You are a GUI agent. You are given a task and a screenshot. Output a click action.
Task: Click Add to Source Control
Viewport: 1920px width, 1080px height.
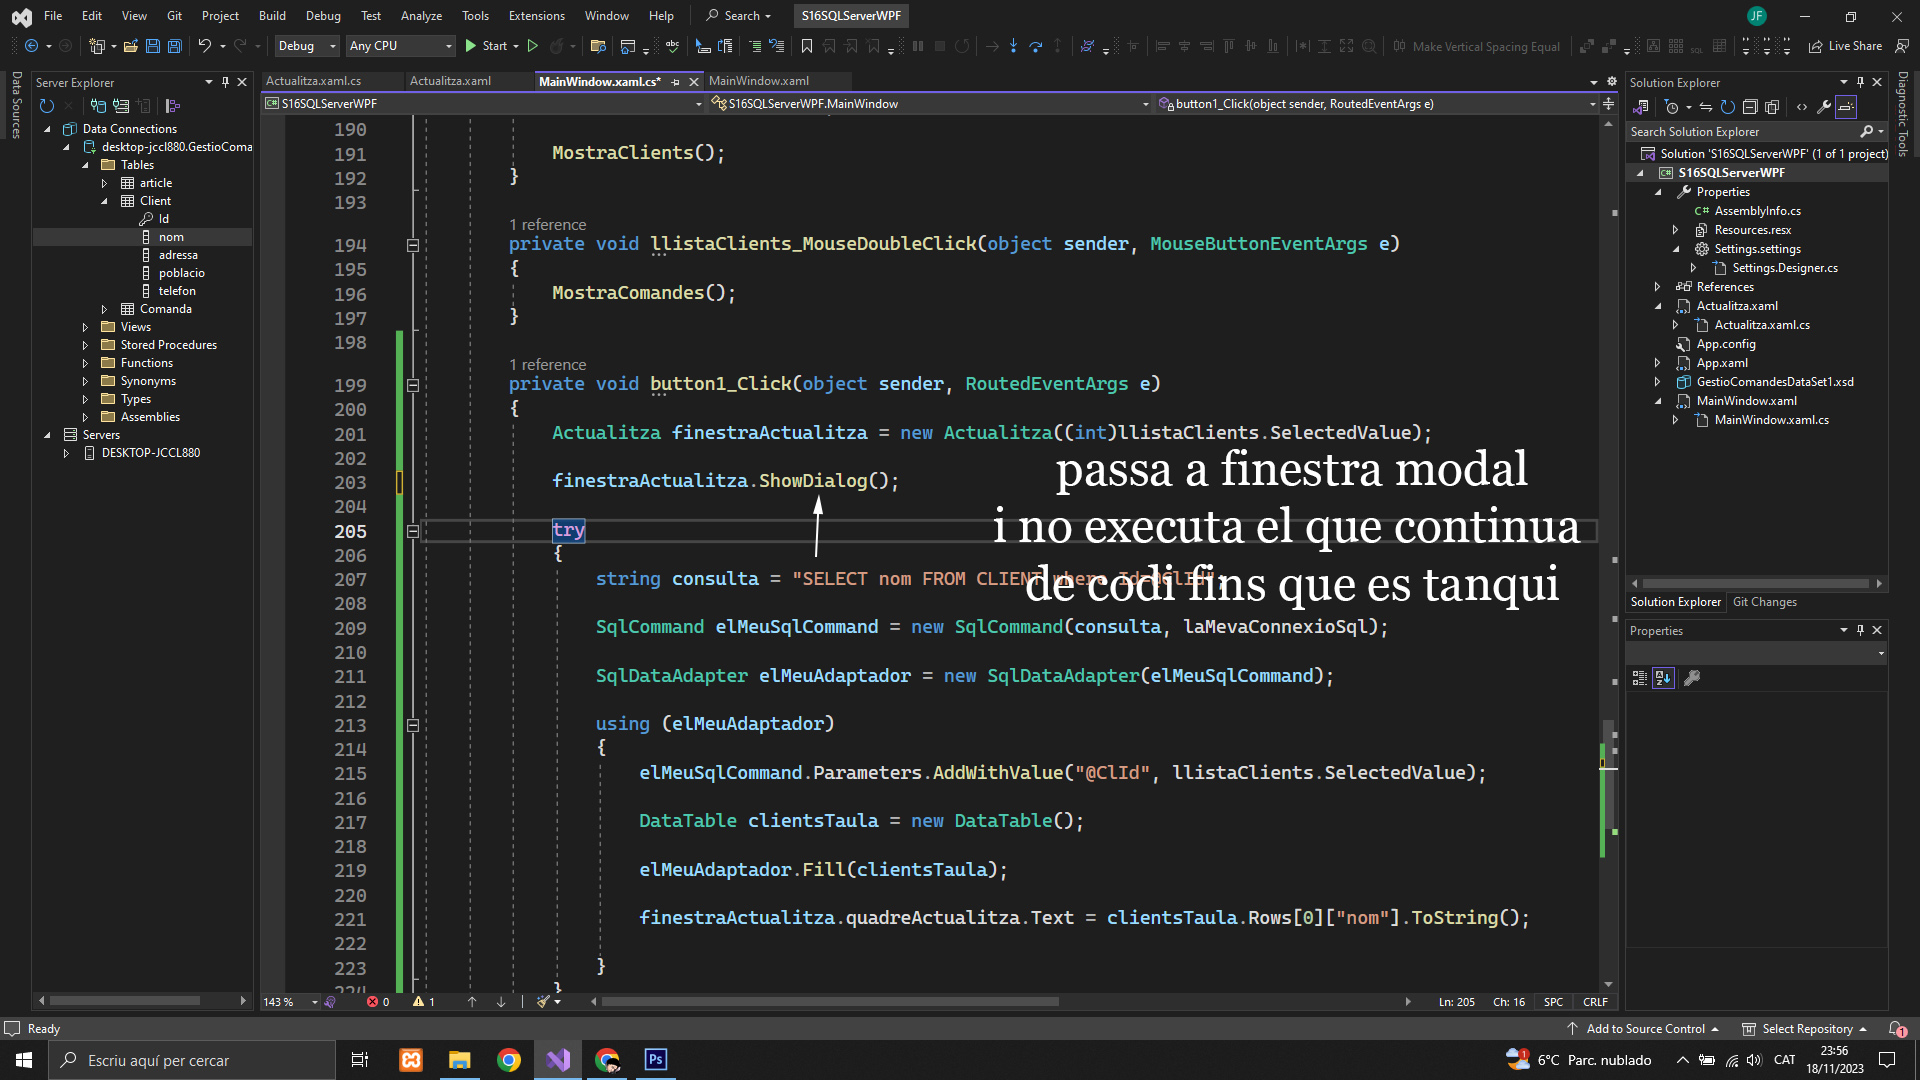pos(1645,1029)
